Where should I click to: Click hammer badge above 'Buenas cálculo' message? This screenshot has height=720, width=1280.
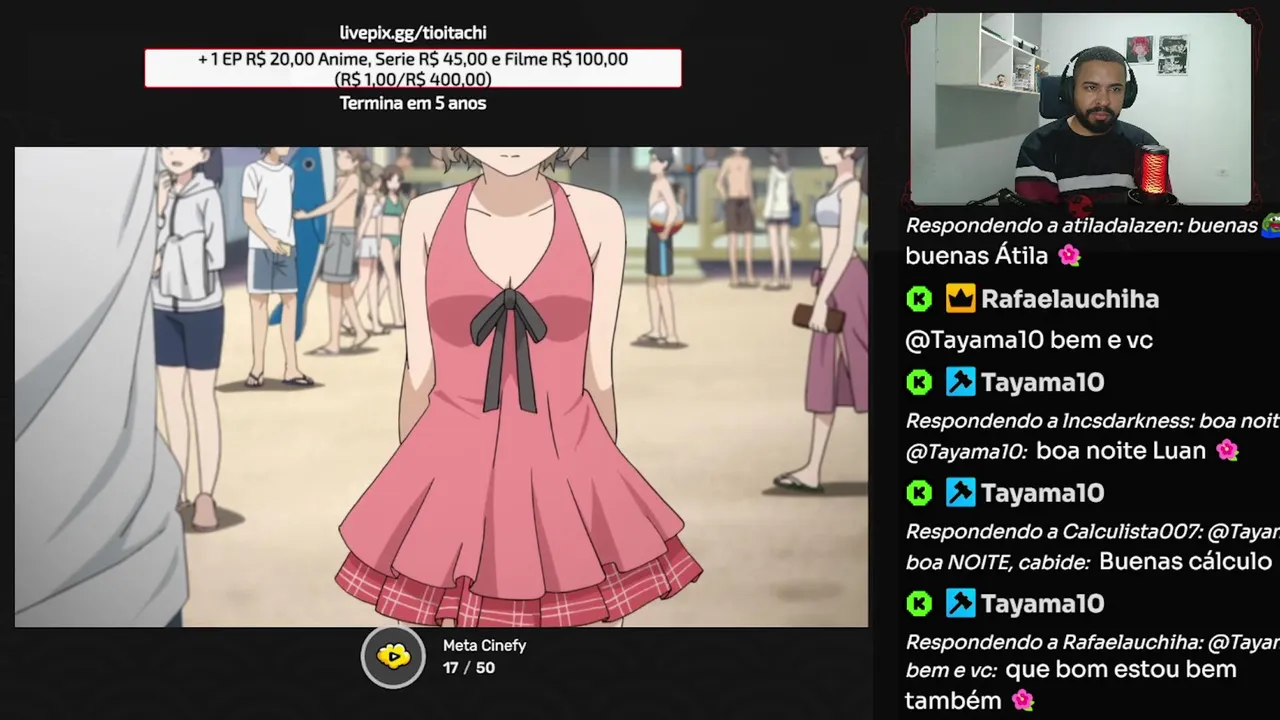click(960, 493)
